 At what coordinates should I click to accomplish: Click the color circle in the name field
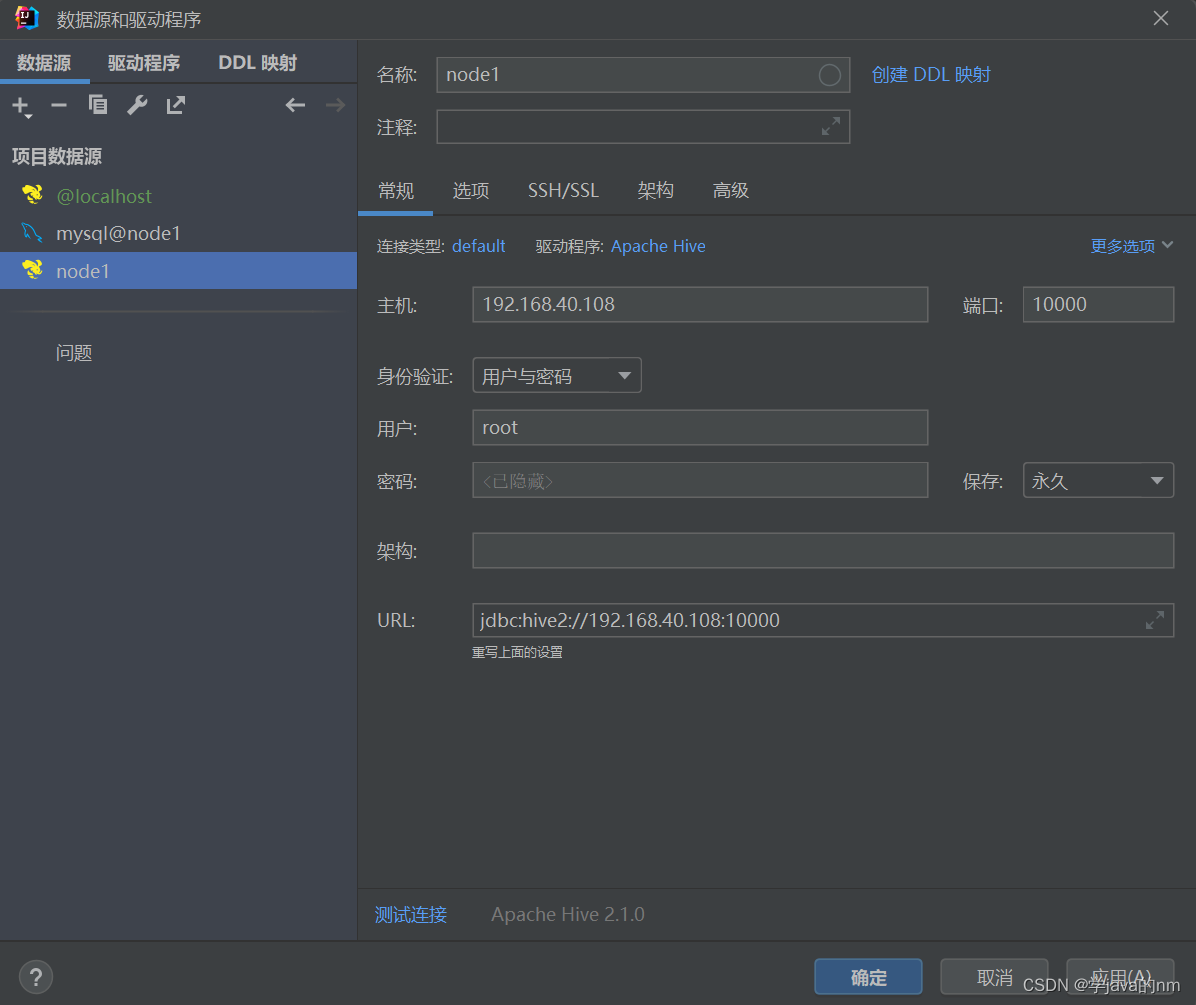click(829, 75)
